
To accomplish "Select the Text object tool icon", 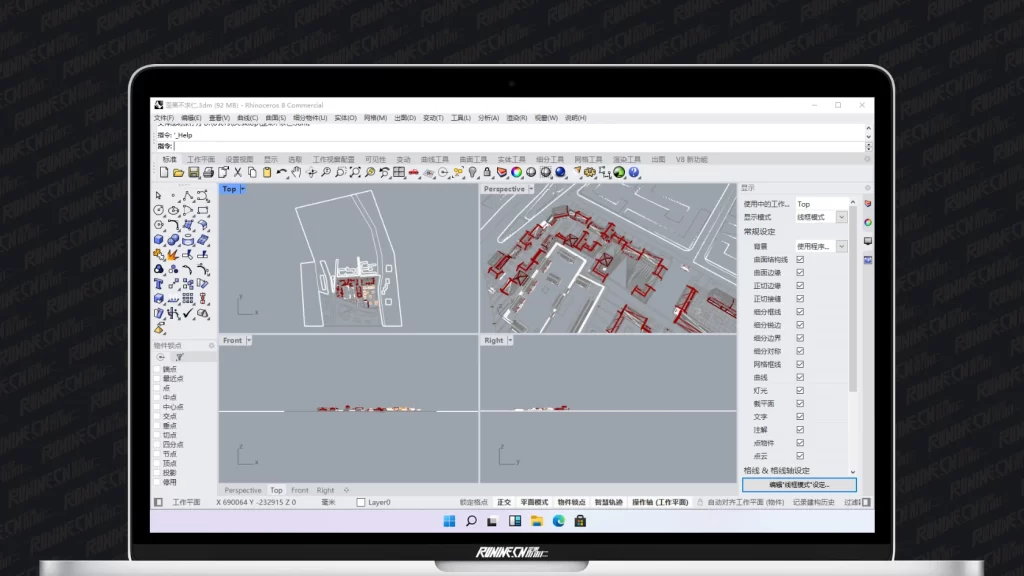I will click(x=159, y=284).
